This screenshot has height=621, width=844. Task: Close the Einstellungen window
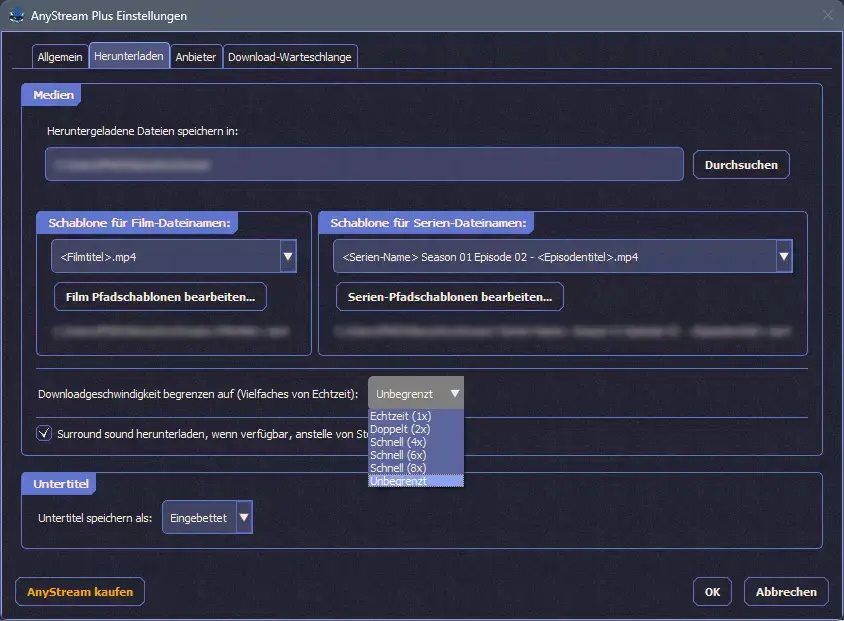[828, 15]
